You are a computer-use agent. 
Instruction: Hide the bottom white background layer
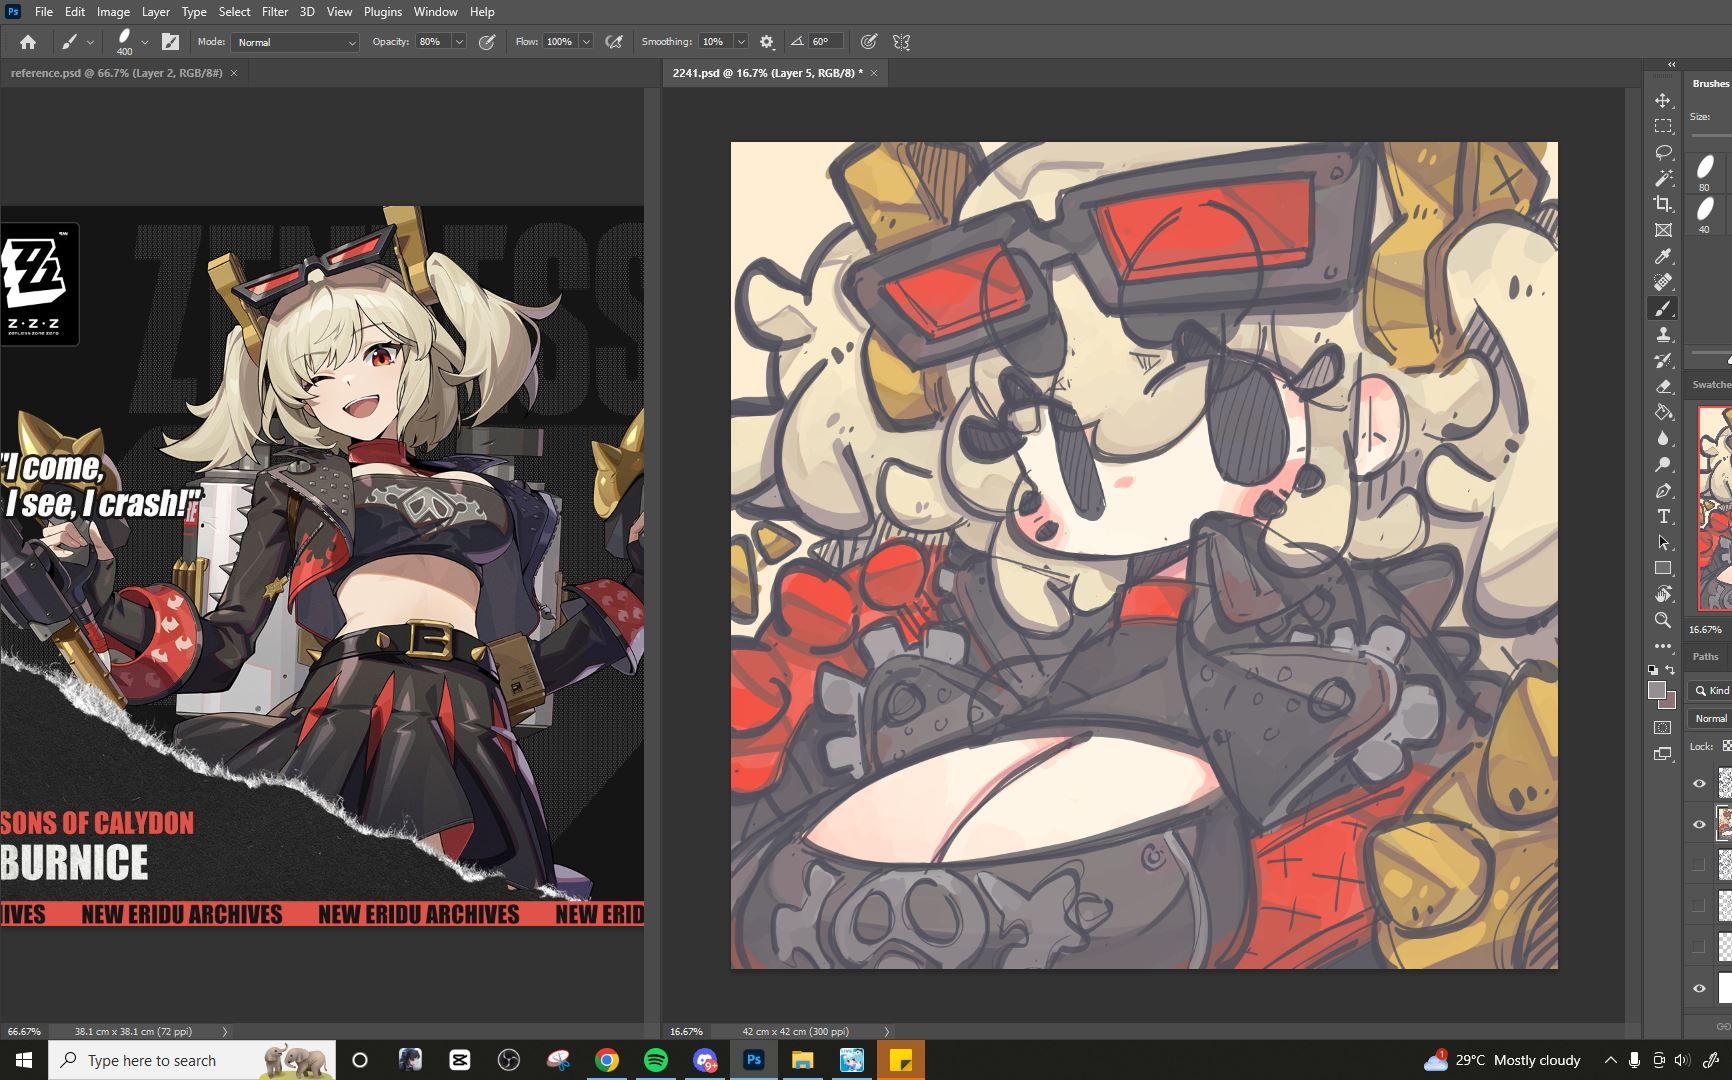point(1699,988)
